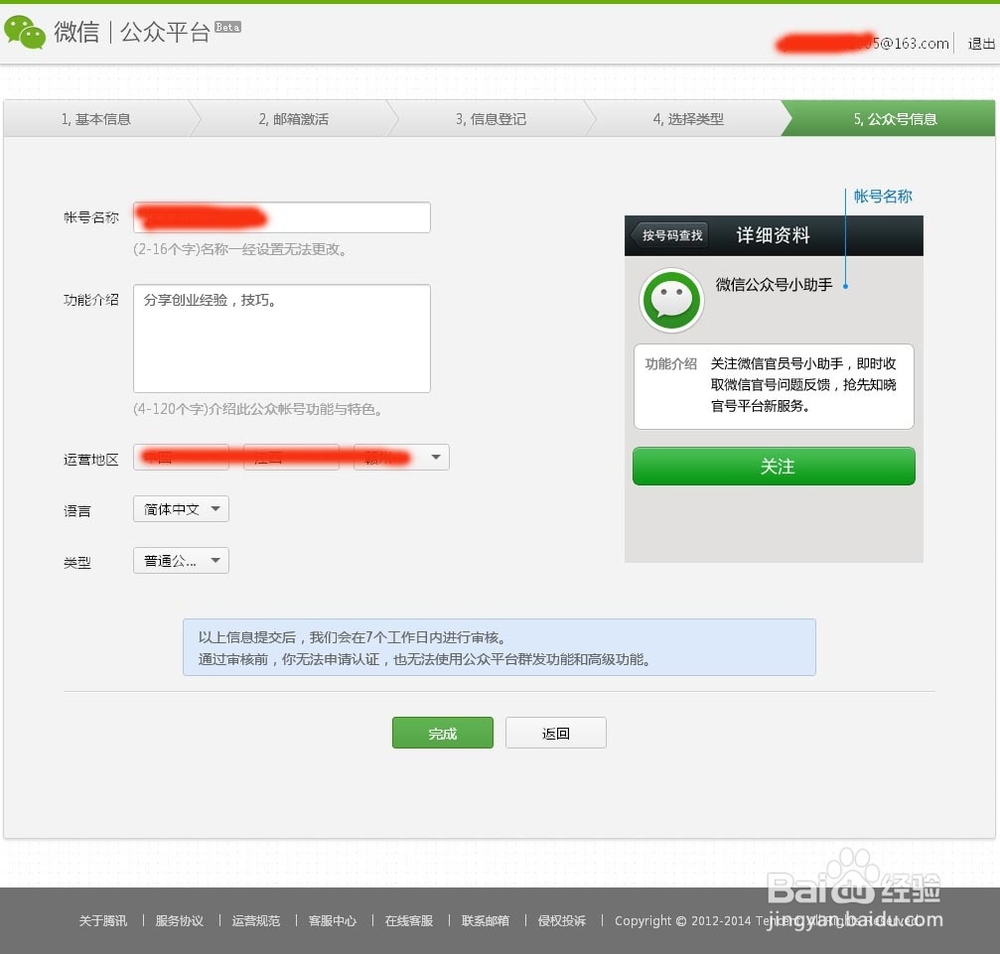Go to step 4, 选择类型

pos(688,119)
